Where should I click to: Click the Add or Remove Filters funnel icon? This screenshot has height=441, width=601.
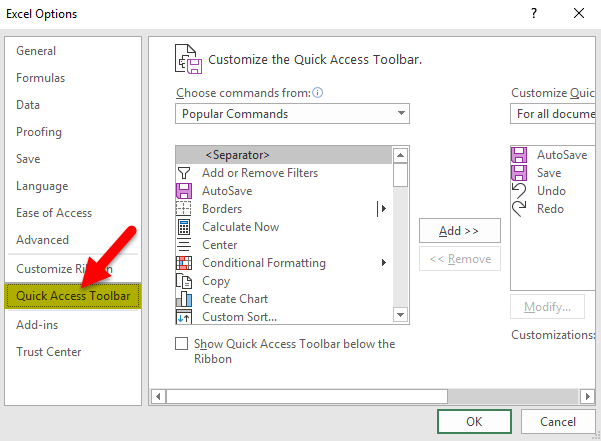point(184,173)
